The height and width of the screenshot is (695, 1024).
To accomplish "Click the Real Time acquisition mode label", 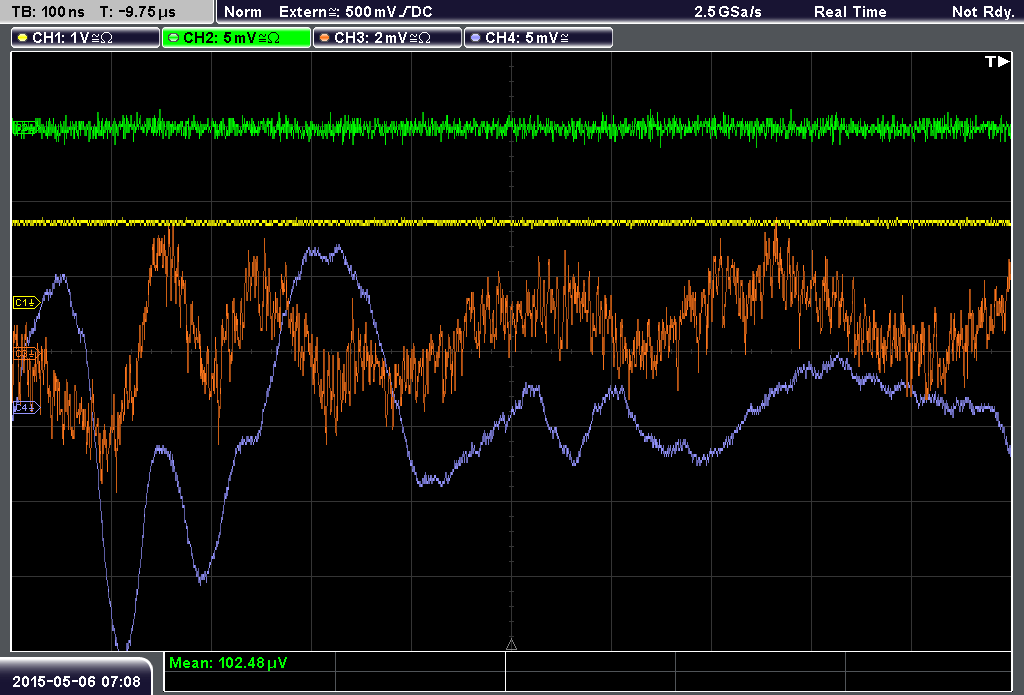I will point(850,12).
